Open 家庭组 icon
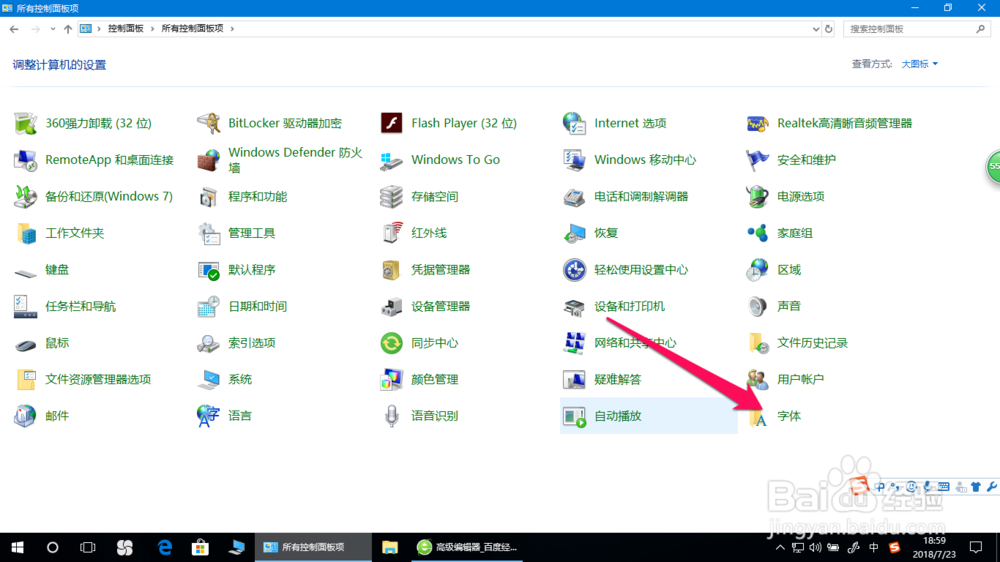The width and height of the screenshot is (1000, 562). (757, 233)
